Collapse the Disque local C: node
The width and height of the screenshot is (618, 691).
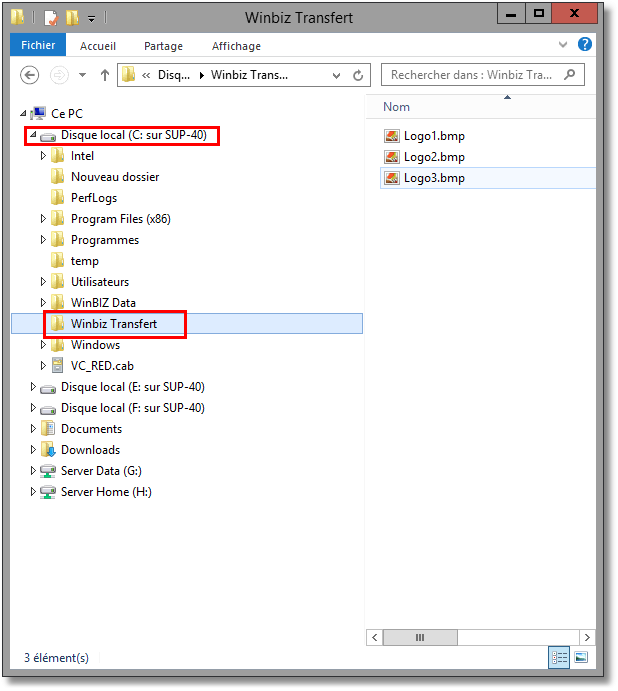tap(33, 134)
